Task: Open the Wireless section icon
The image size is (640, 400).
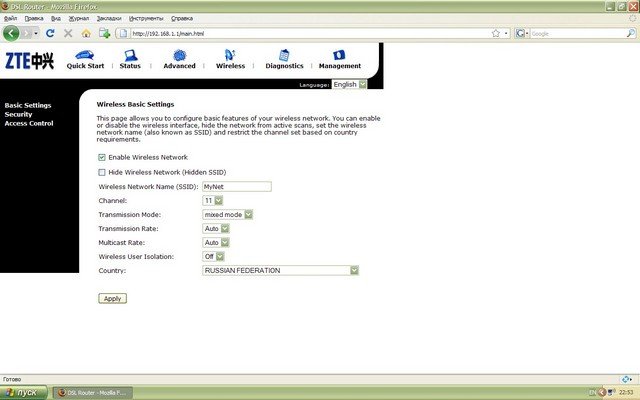Action: (230, 55)
